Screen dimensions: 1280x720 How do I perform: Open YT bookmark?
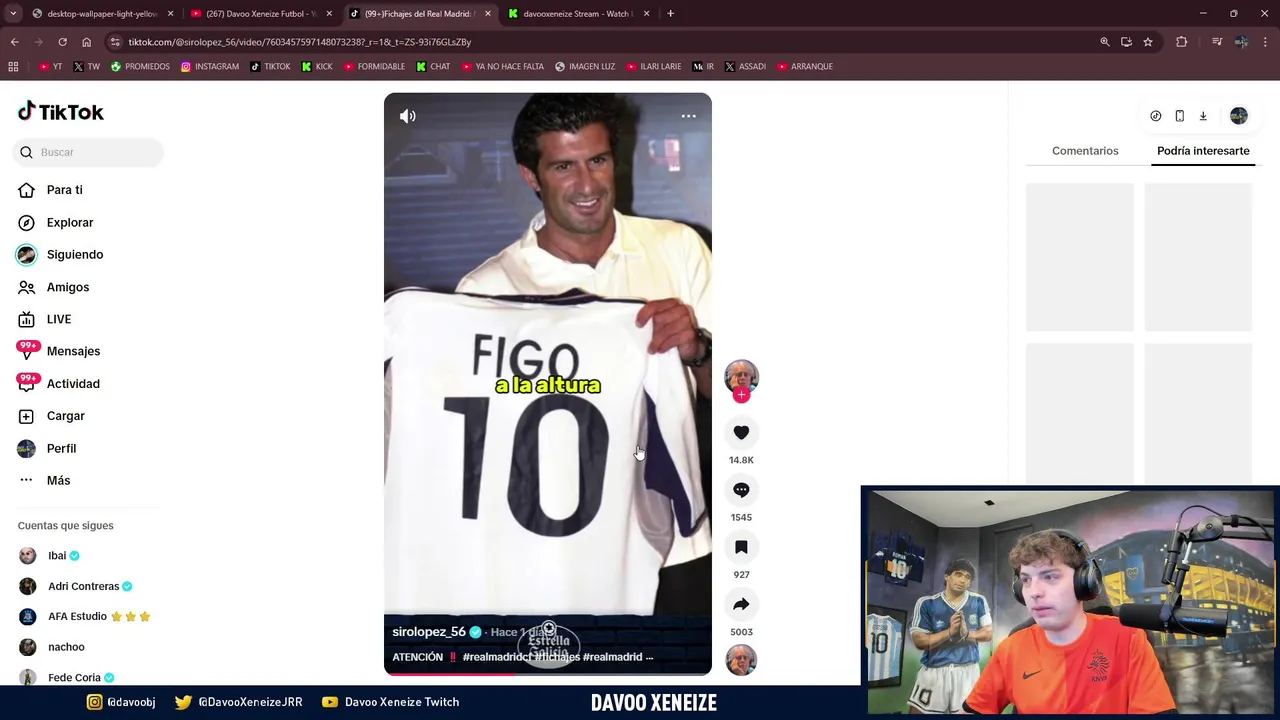(50, 67)
